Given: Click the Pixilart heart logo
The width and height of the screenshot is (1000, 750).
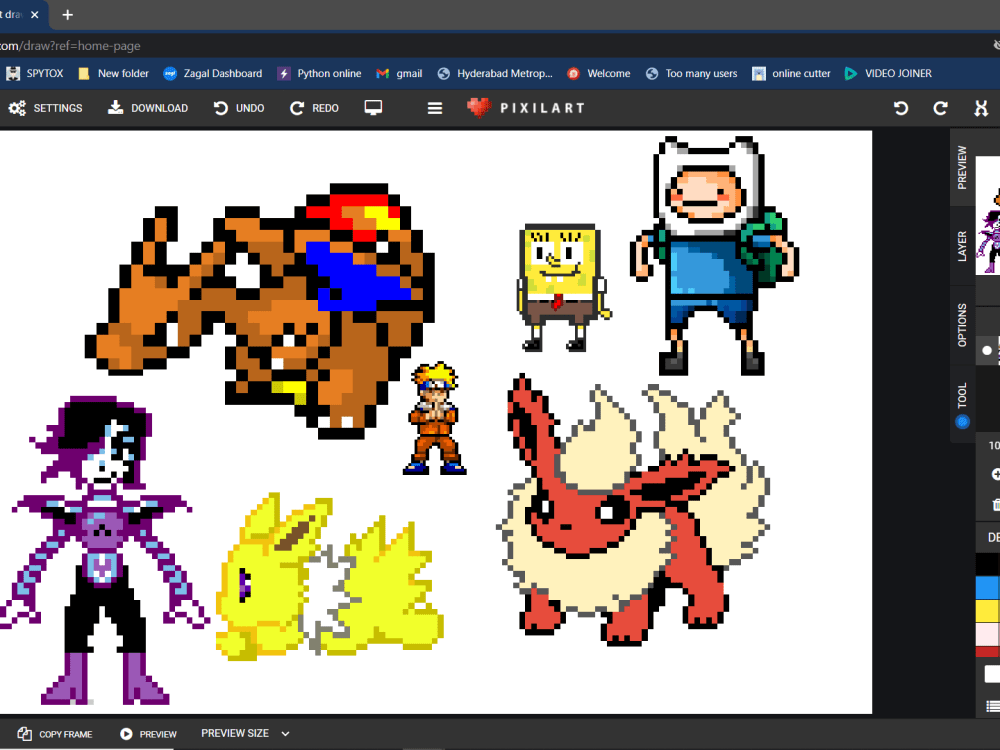Looking at the screenshot, I should coord(479,108).
